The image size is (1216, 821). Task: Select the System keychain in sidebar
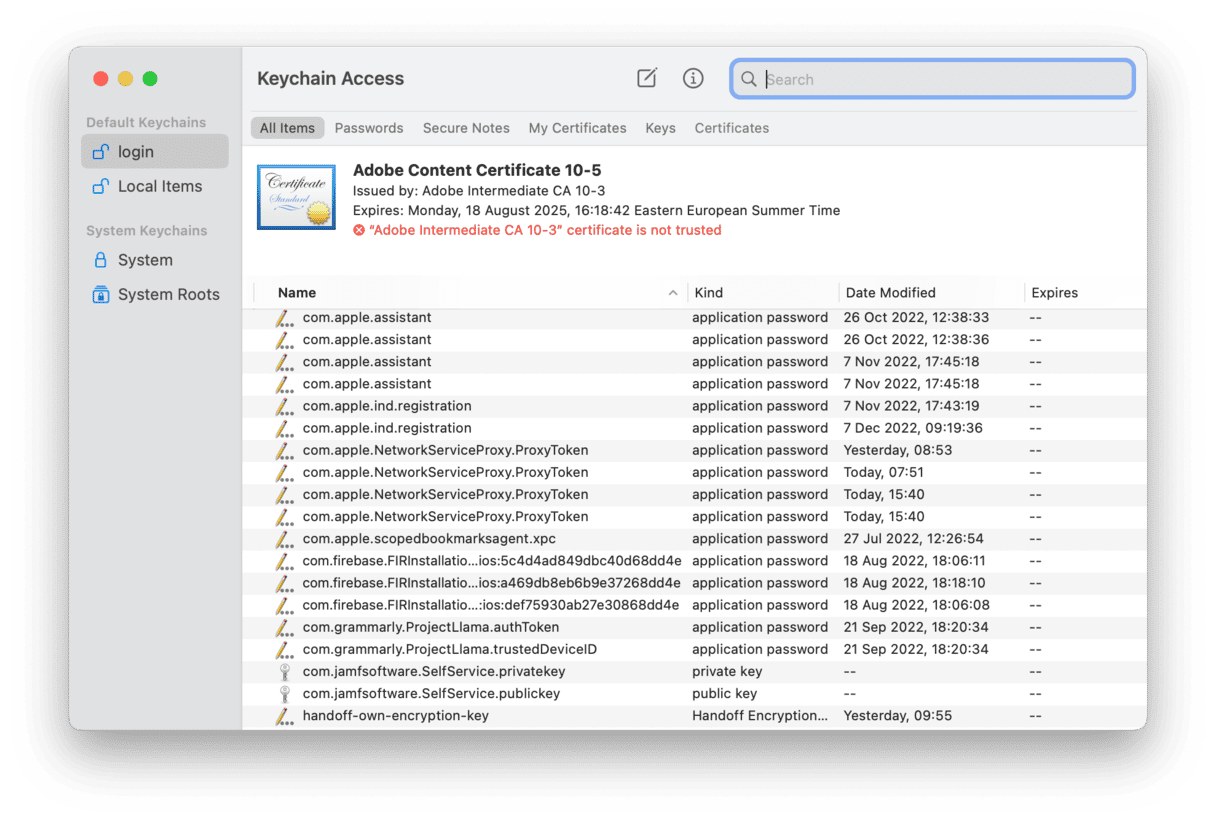(155, 260)
